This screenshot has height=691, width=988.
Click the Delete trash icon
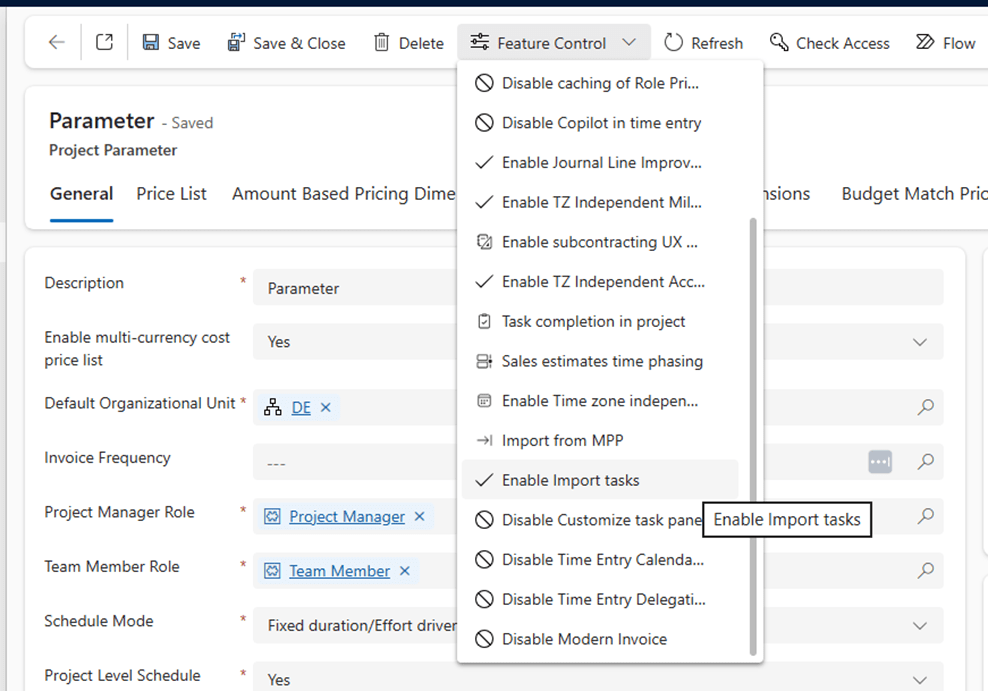point(382,43)
